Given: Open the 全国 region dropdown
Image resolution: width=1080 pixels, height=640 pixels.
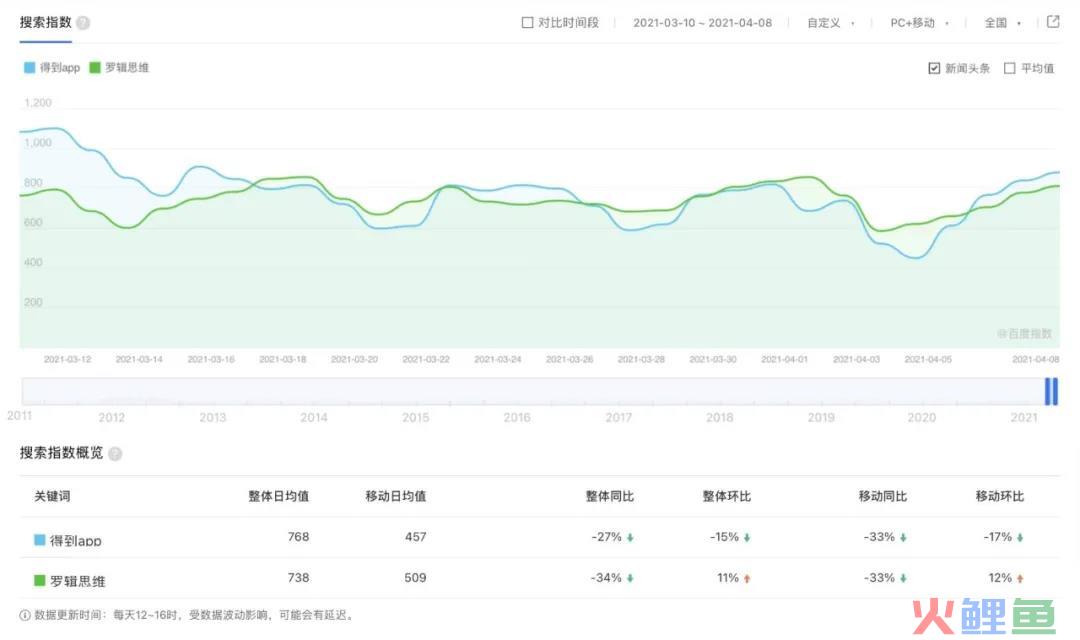Looking at the screenshot, I should point(1002,23).
